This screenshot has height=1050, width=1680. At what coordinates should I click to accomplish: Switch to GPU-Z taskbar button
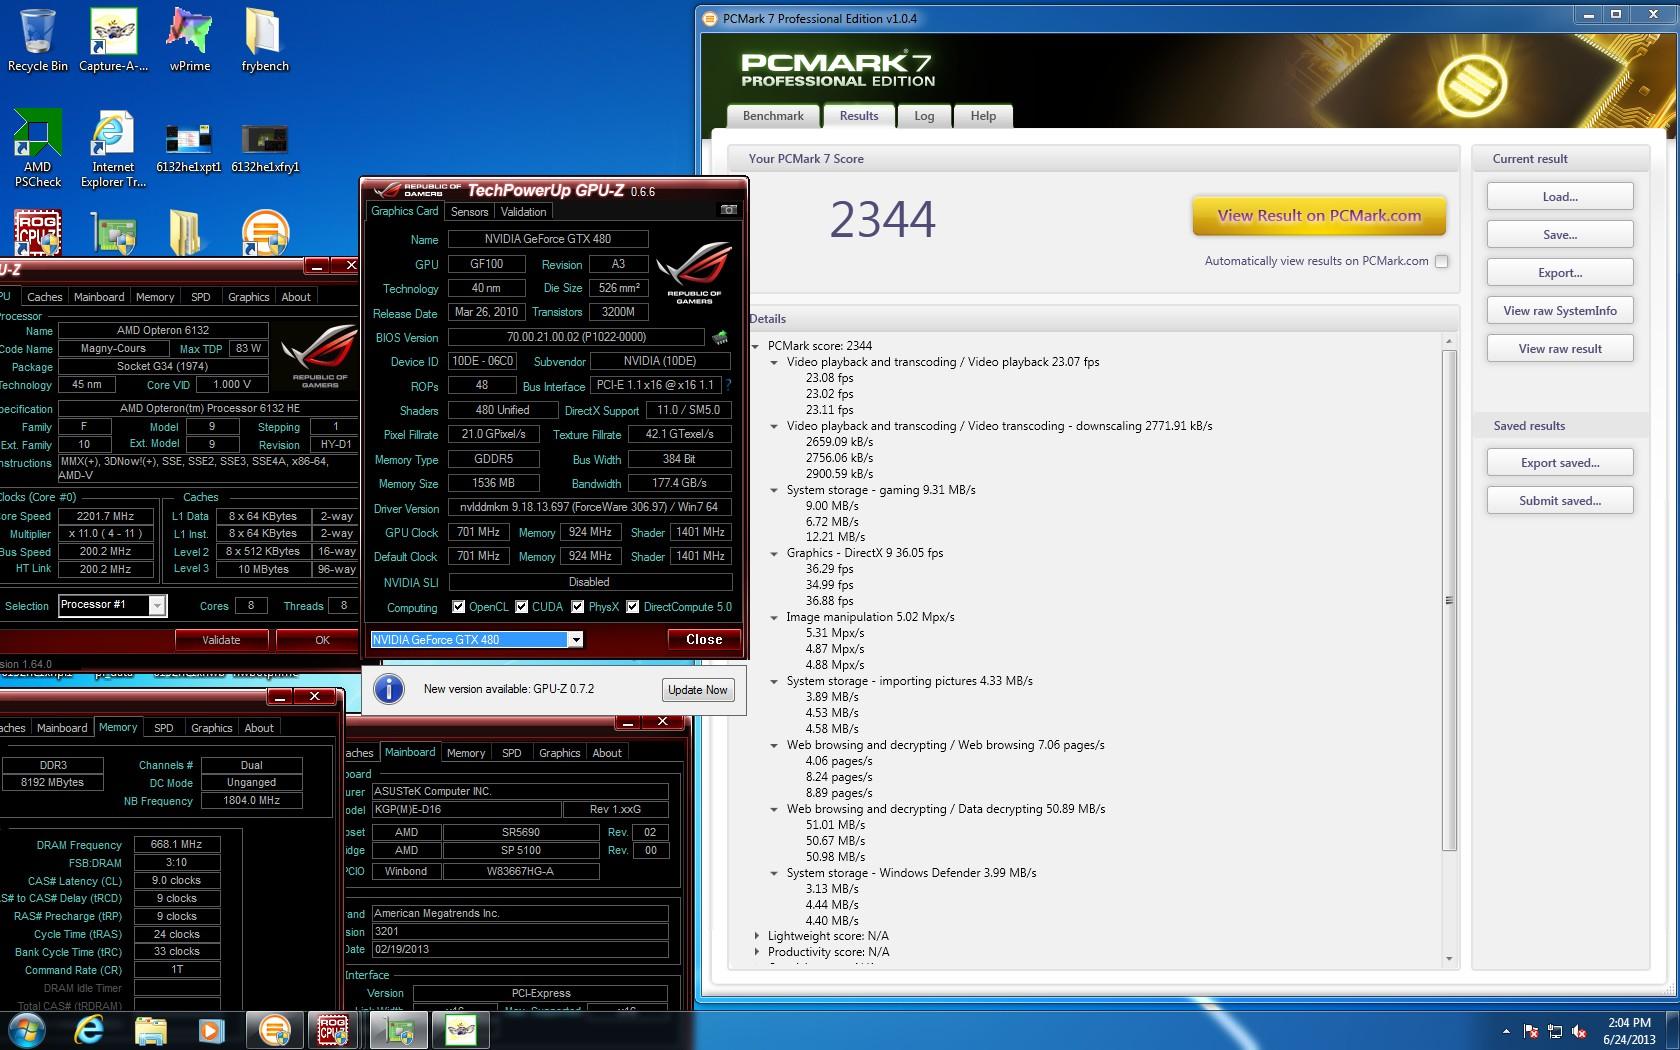pos(401,1030)
